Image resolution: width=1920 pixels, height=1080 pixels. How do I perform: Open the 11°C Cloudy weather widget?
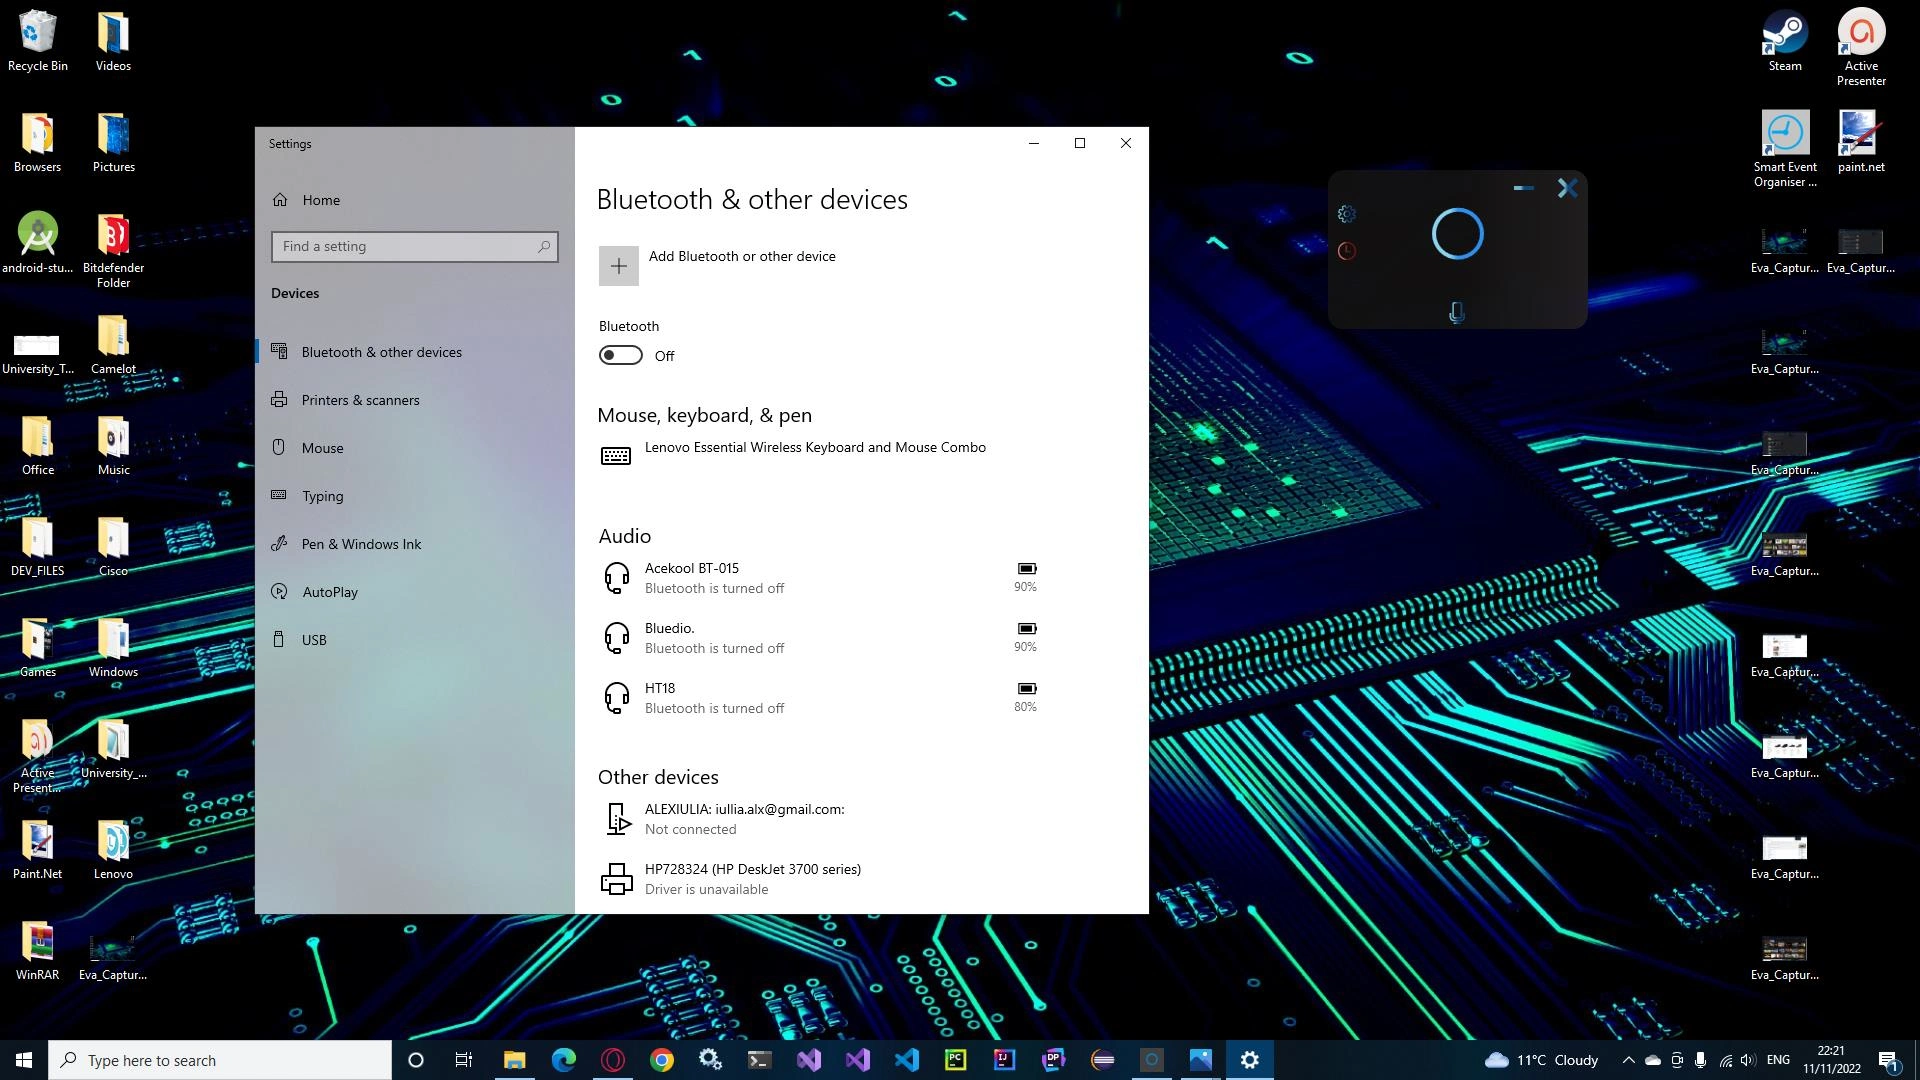click(1541, 1060)
